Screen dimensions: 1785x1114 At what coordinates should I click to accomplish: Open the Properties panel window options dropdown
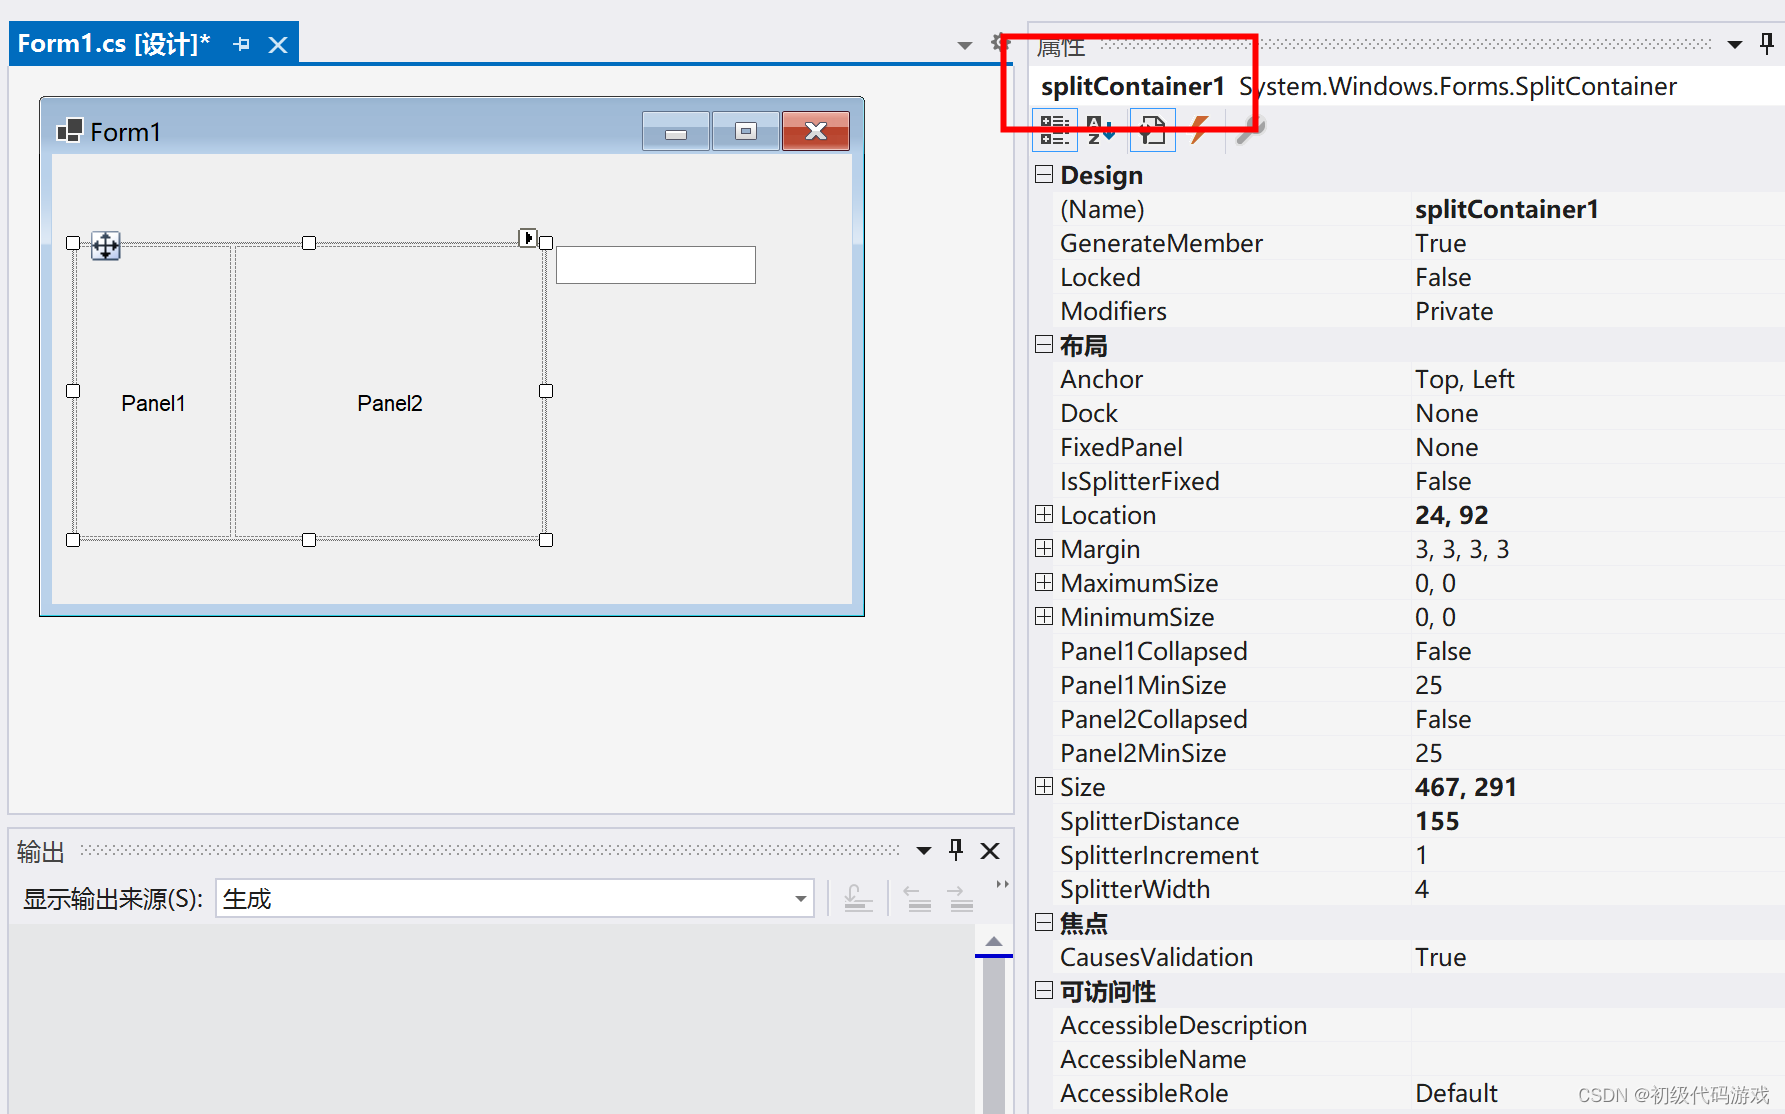pyautogui.click(x=1735, y=45)
